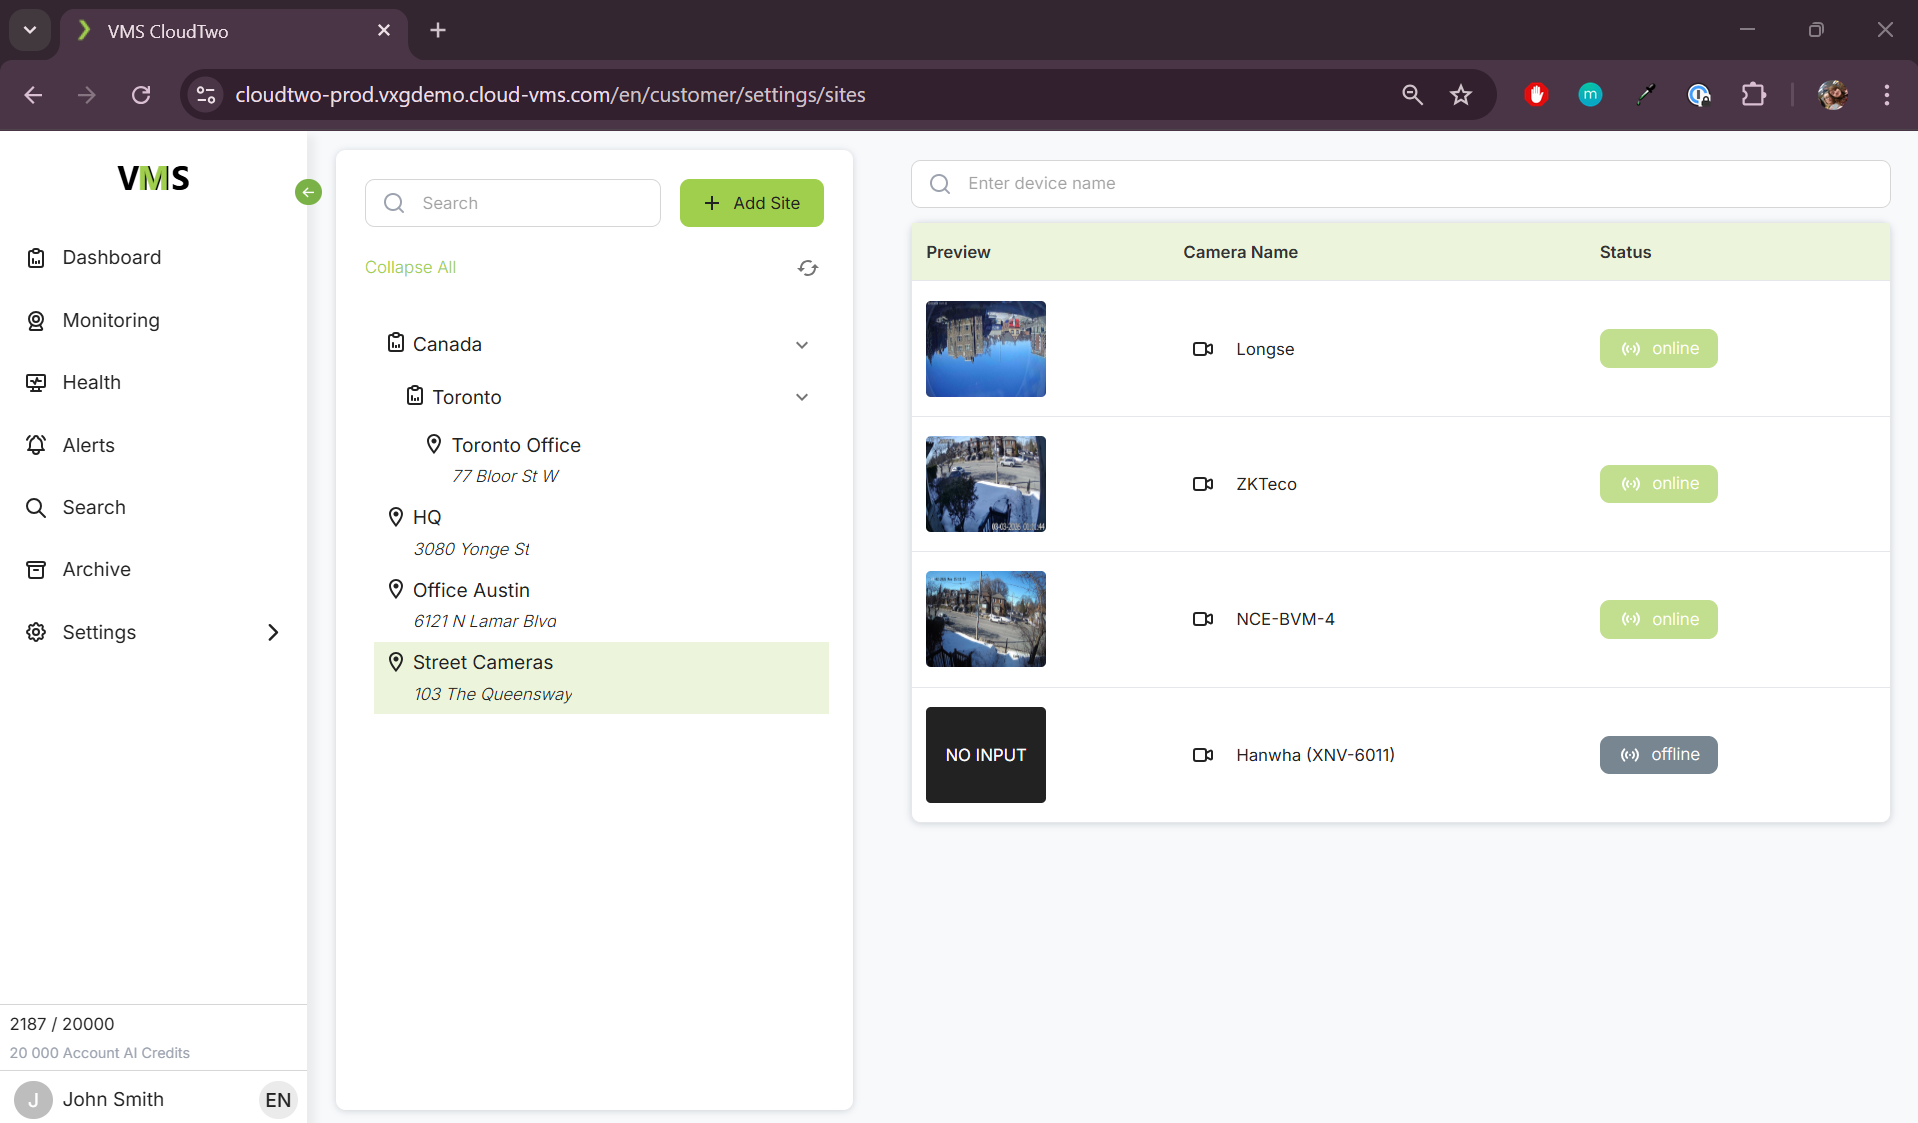1918x1123 pixels.
Task: Click the online status badge for ZKTeco
Action: tap(1658, 484)
